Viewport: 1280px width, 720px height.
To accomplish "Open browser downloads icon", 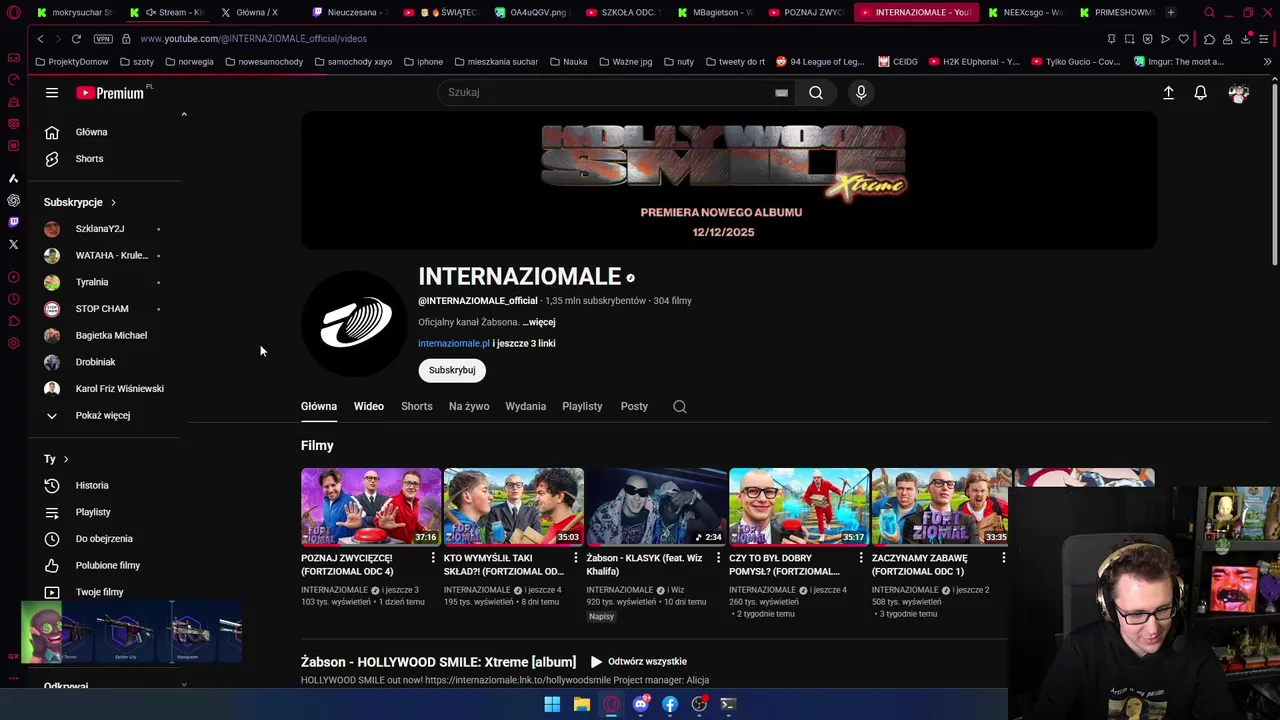I will coord(1246,39).
